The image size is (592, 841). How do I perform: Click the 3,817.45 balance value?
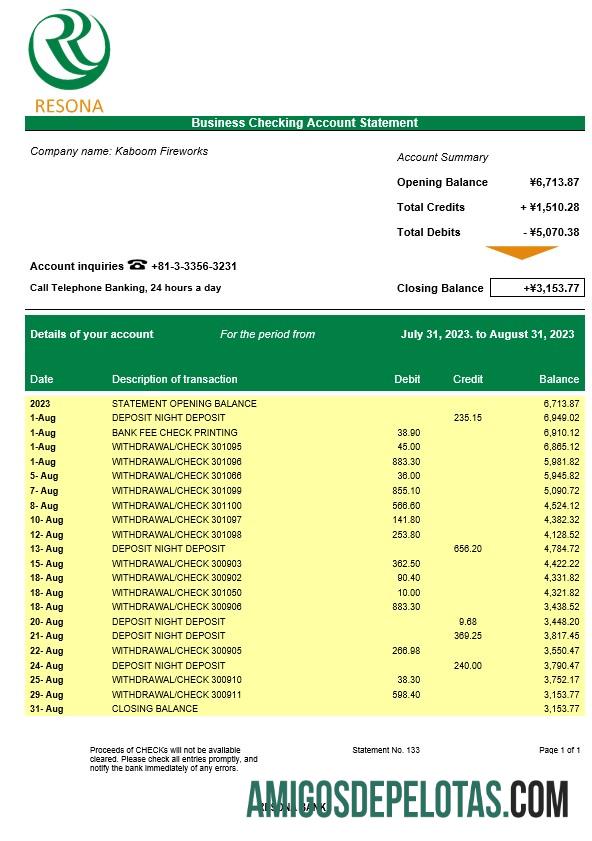tap(561, 636)
